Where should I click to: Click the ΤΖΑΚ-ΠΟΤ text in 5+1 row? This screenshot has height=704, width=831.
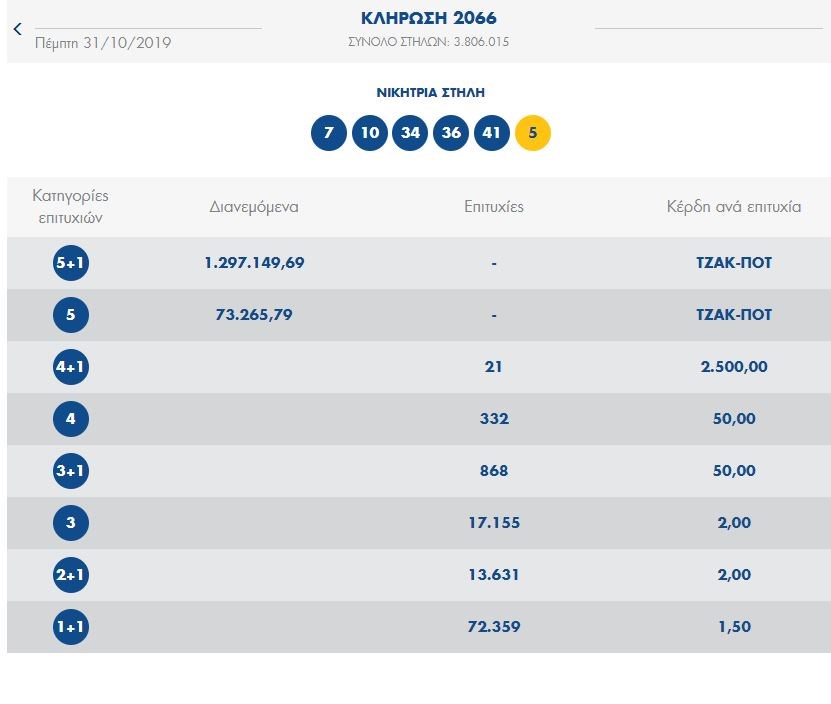pyautogui.click(x=734, y=263)
